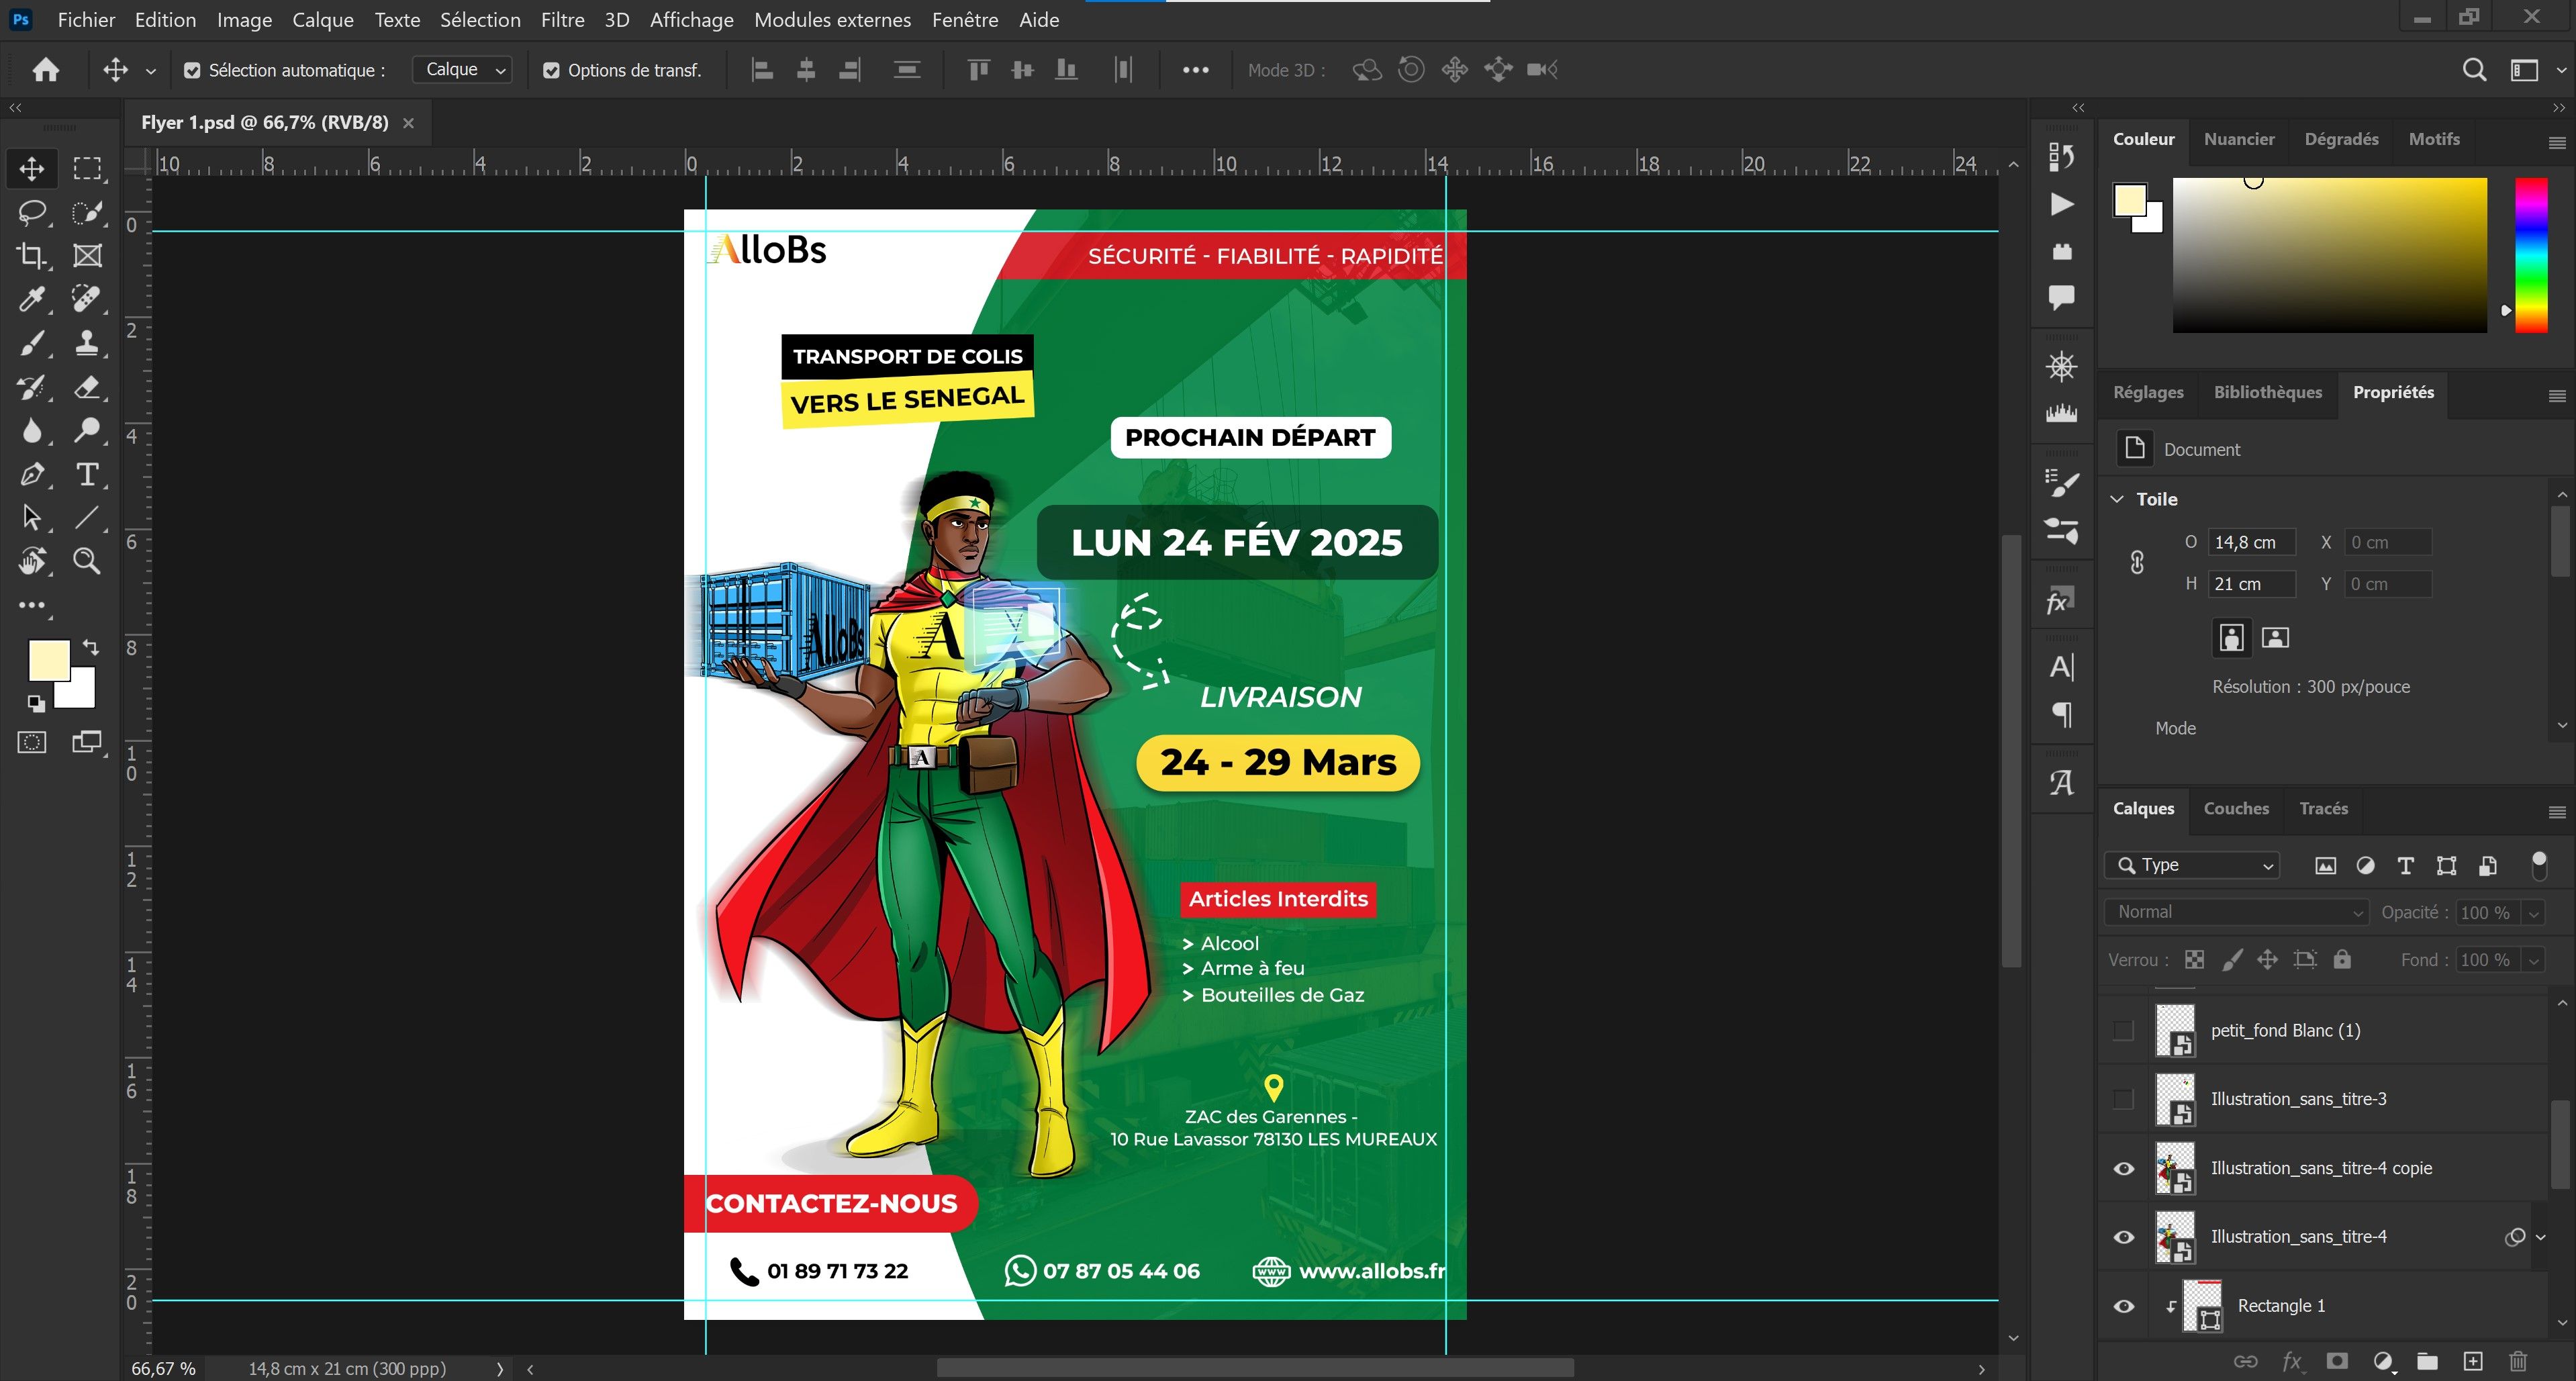2576x1381 pixels.
Task: Toggle the layer filter switch
Action: [x=2538, y=865]
